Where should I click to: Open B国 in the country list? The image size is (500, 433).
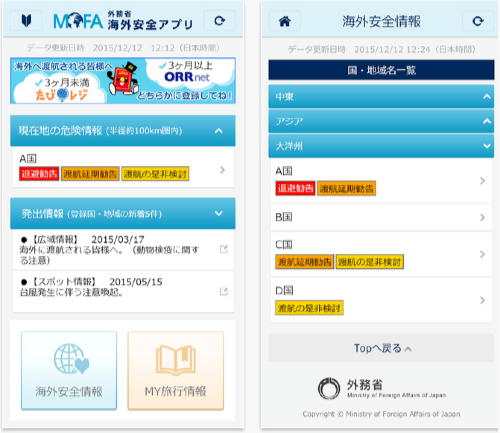pyautogui.click(x=381, y=217)
